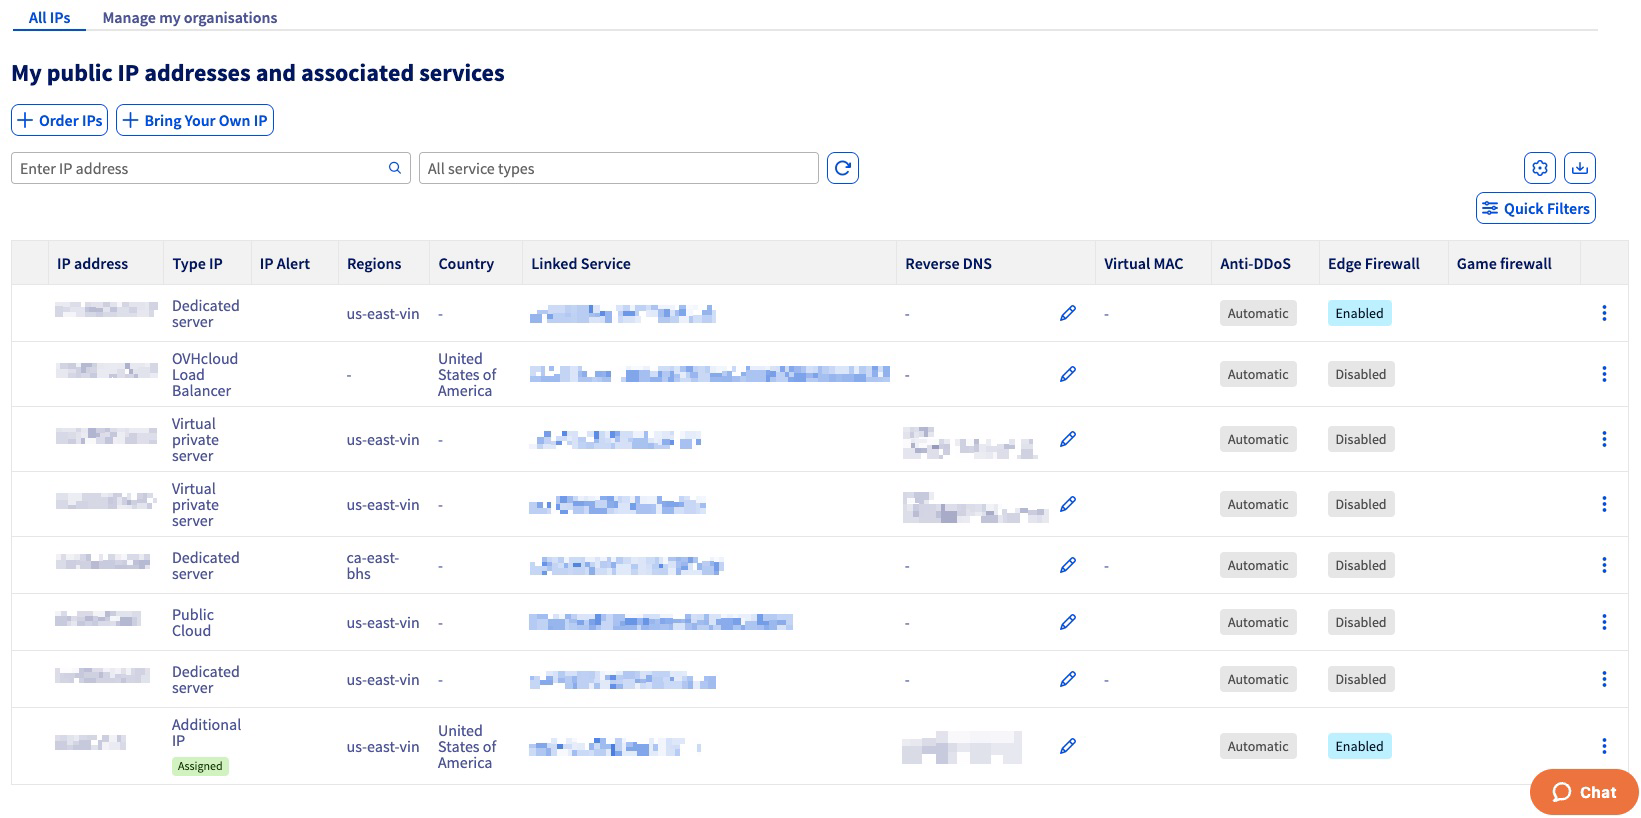Image resolution: width=1641 pixels, height=818 pixels.
Task: Open the All service types dropdown
Action: tap(619, 168)
